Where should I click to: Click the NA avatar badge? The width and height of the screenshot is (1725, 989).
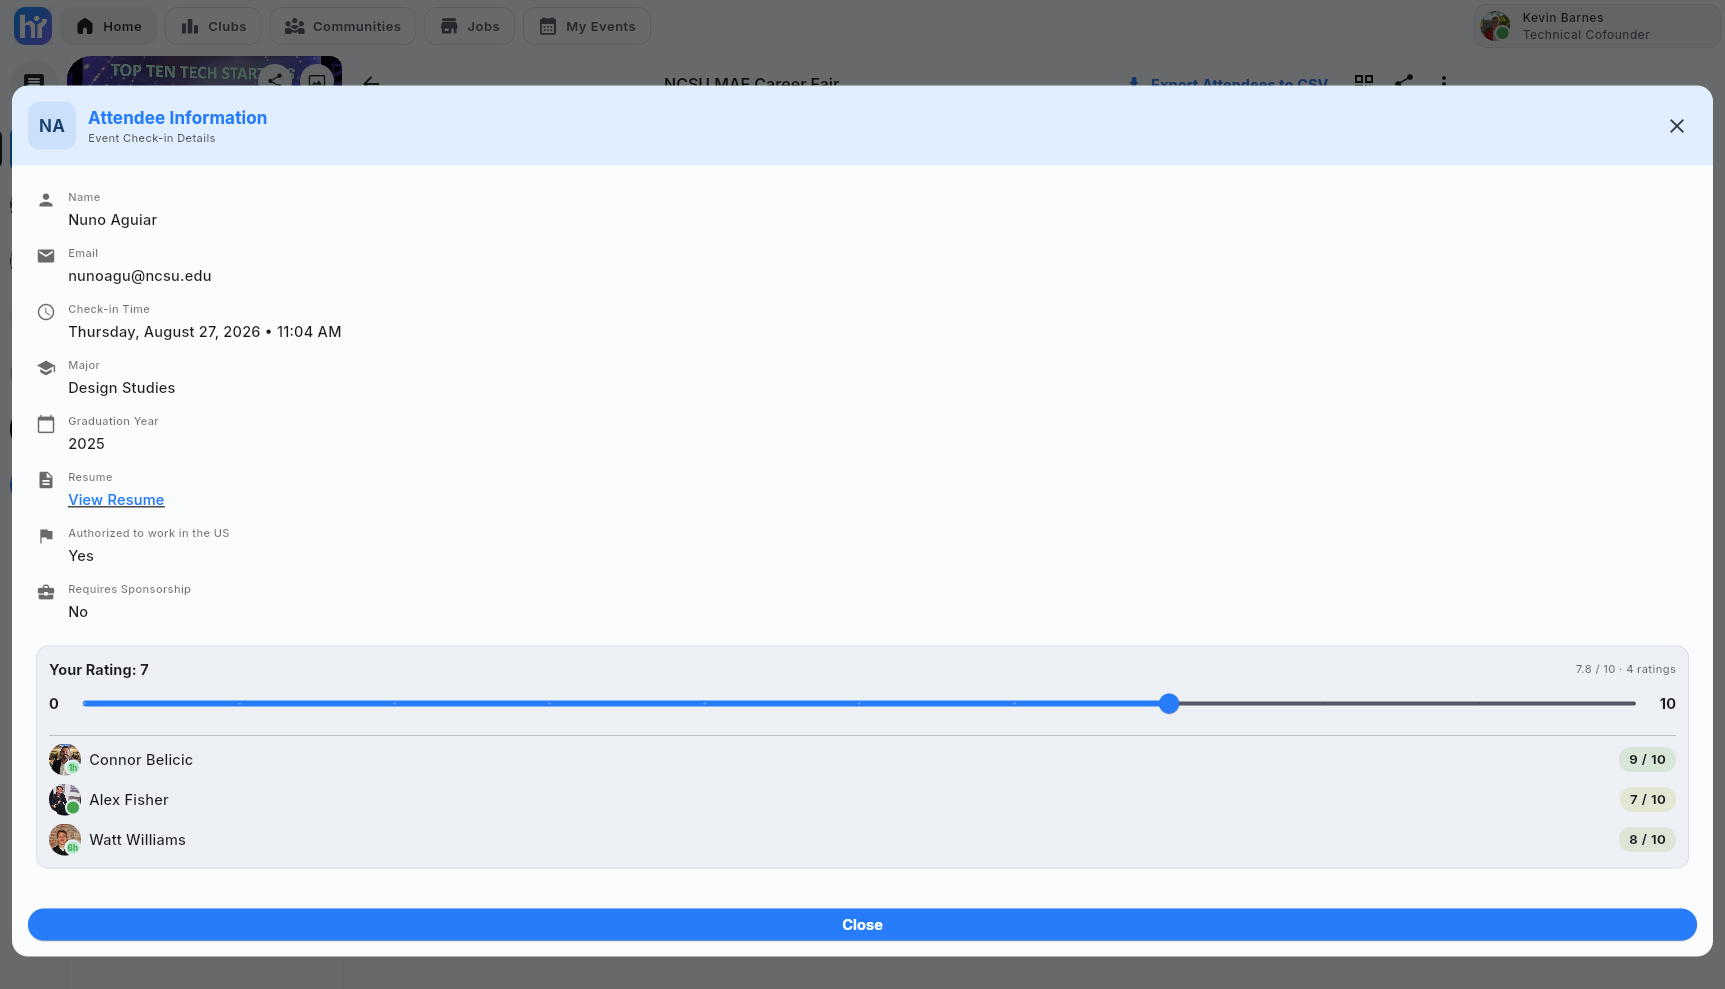[52, 126]
